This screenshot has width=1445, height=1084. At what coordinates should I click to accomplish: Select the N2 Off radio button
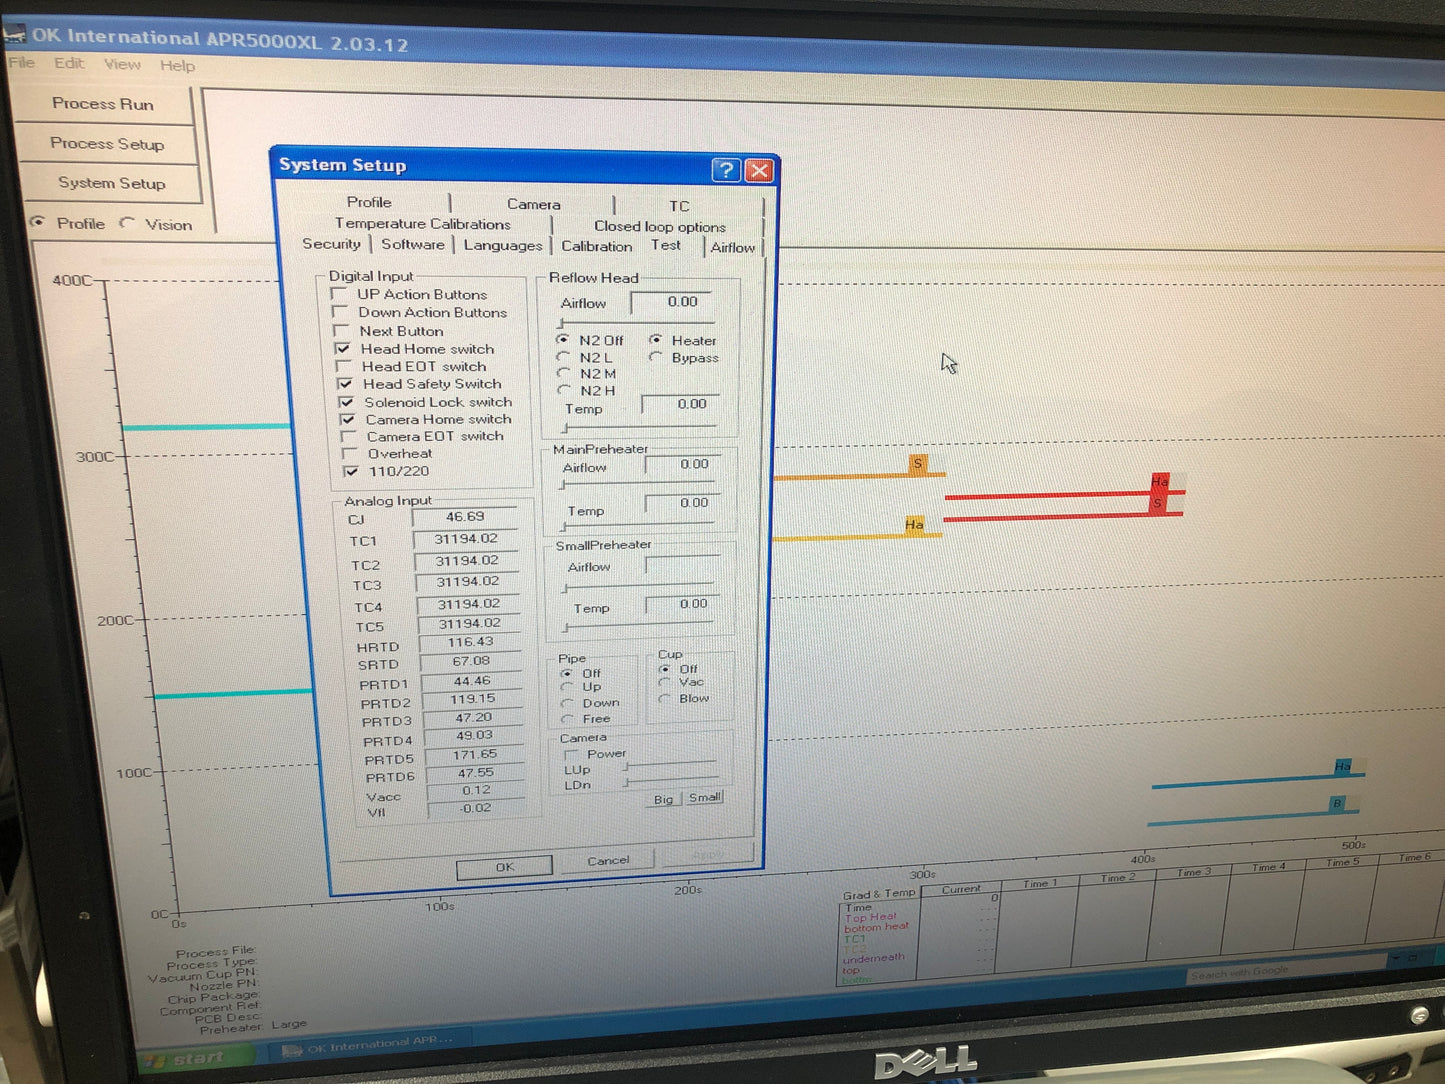click(563, 339)
